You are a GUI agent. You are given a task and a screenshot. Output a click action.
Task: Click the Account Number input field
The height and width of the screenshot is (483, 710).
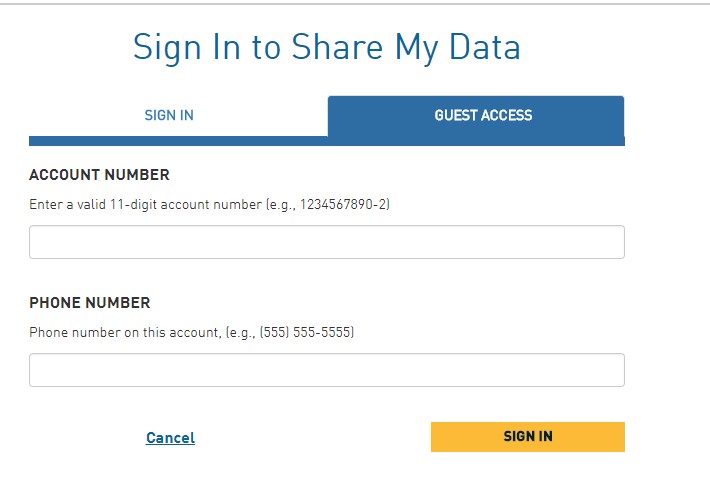coord(326,242)
